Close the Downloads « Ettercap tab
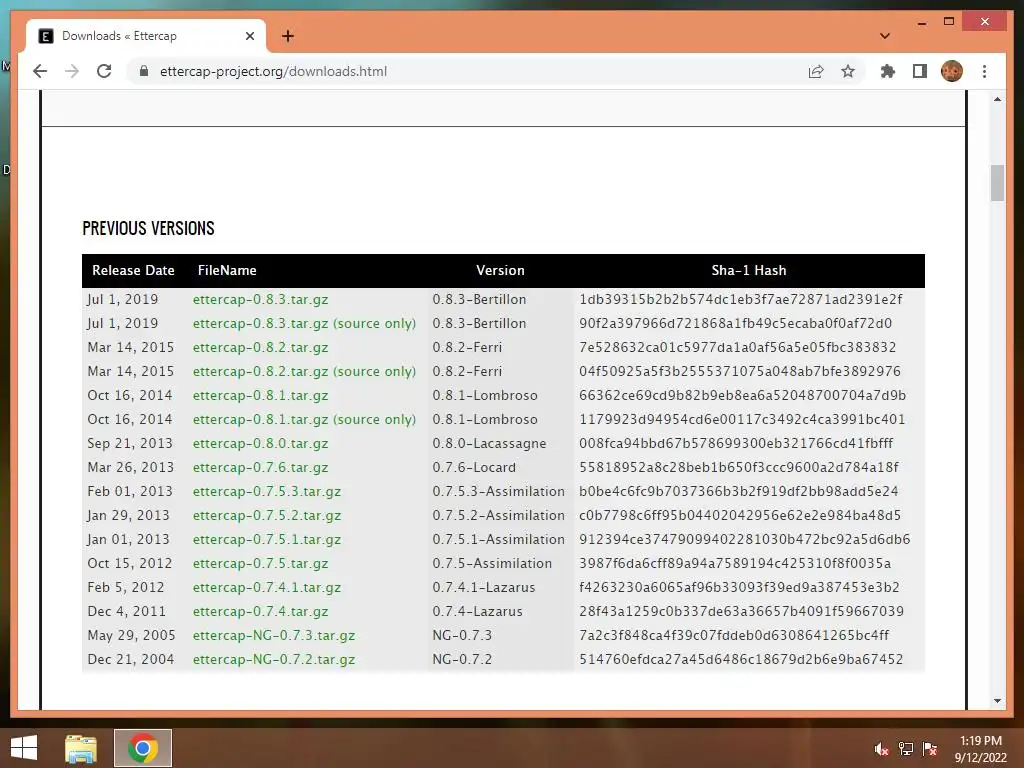This screenshot has width=1024, height=768. (x=249, y=36)
